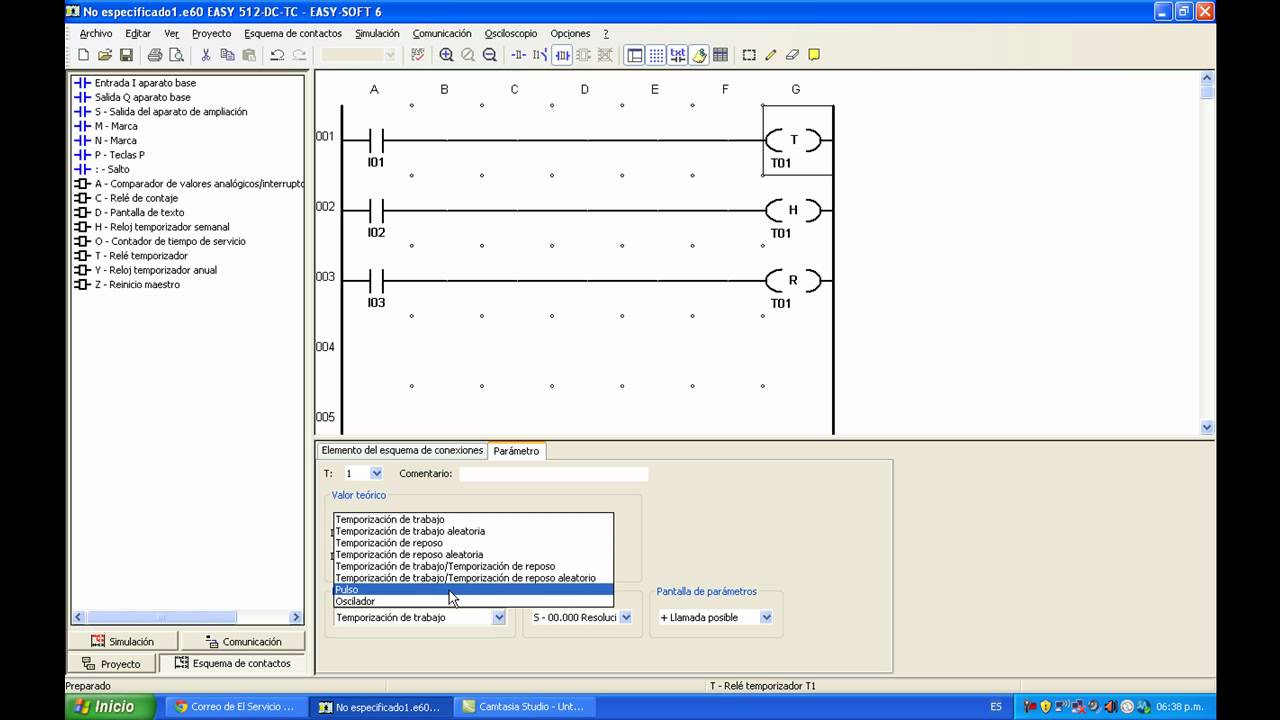Click the panel layout view toolbar icon
Image resolution: width=1280 pixels, height=720 pixels.
tap(634, 55)
